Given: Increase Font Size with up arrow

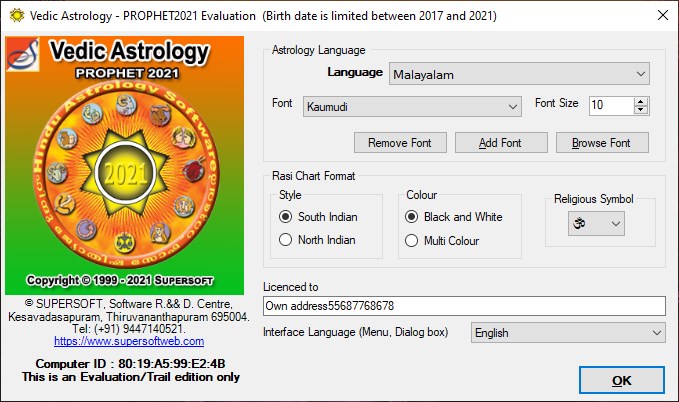Looking at the screenshot, I should pos(640,101).
